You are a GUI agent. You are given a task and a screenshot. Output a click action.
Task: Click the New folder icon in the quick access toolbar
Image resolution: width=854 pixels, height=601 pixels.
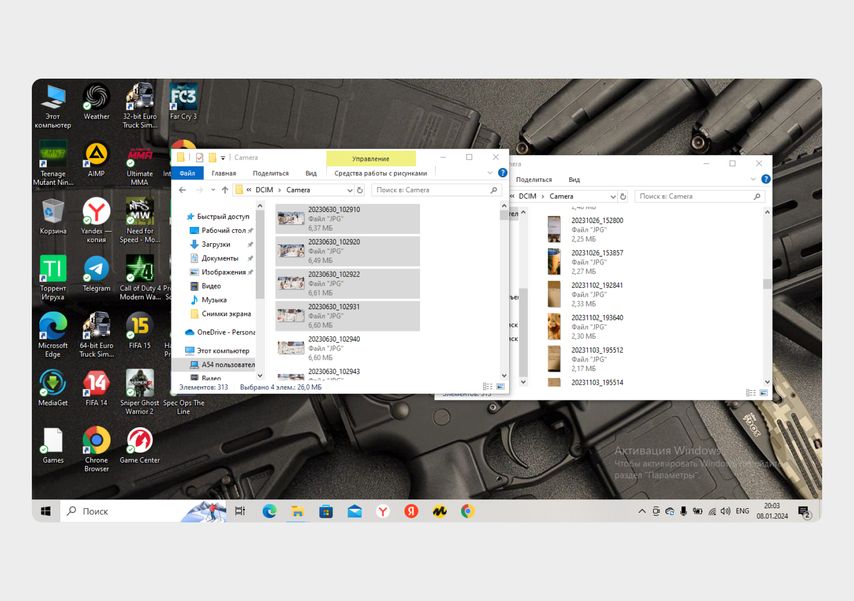[212, 157]
